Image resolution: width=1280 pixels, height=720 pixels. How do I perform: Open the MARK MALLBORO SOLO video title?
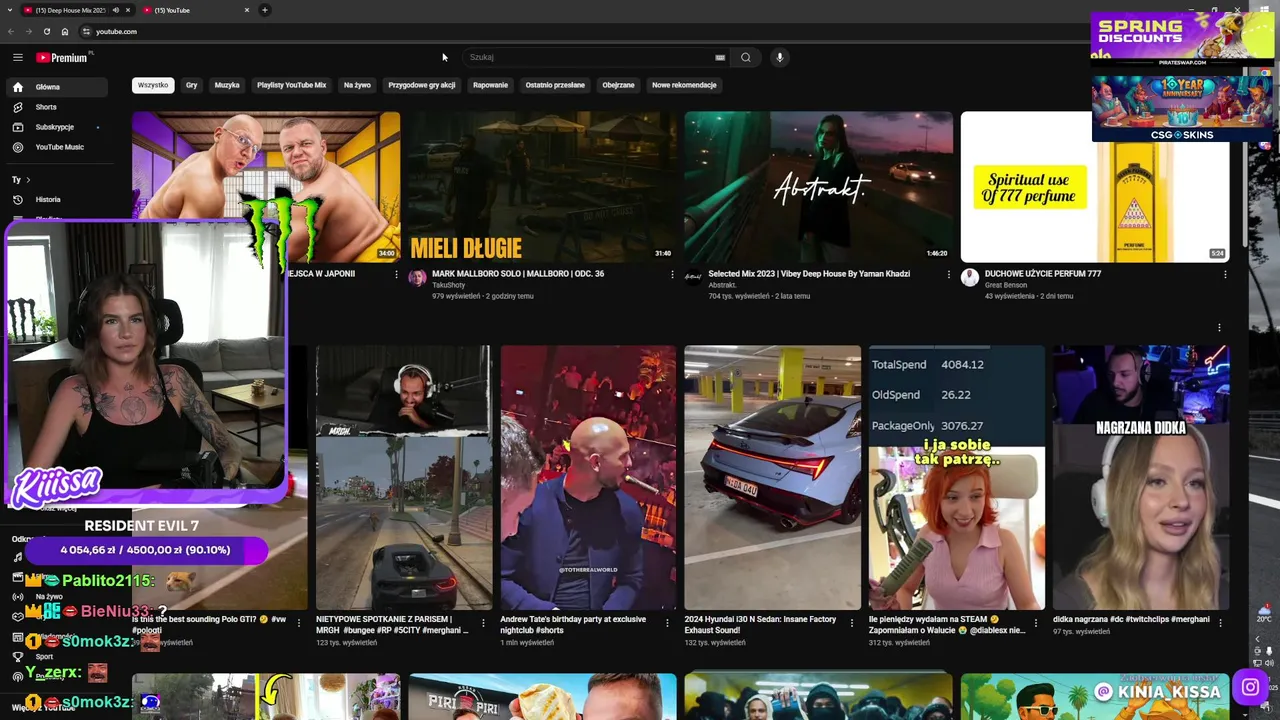[518, 273]
